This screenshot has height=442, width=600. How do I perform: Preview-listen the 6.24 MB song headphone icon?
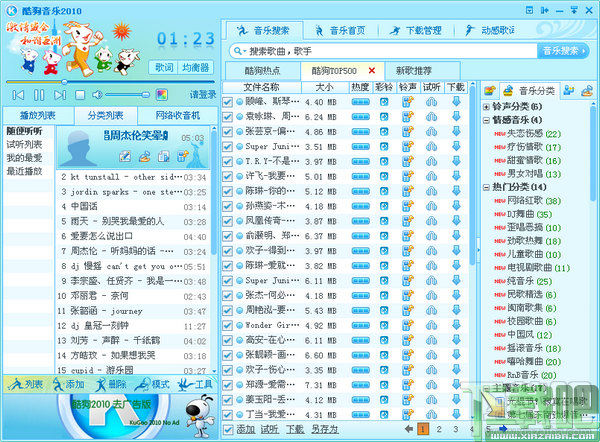[431, 117]
